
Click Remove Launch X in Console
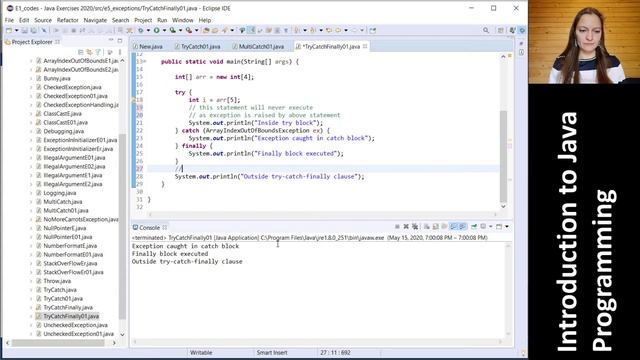pos(406,227)
